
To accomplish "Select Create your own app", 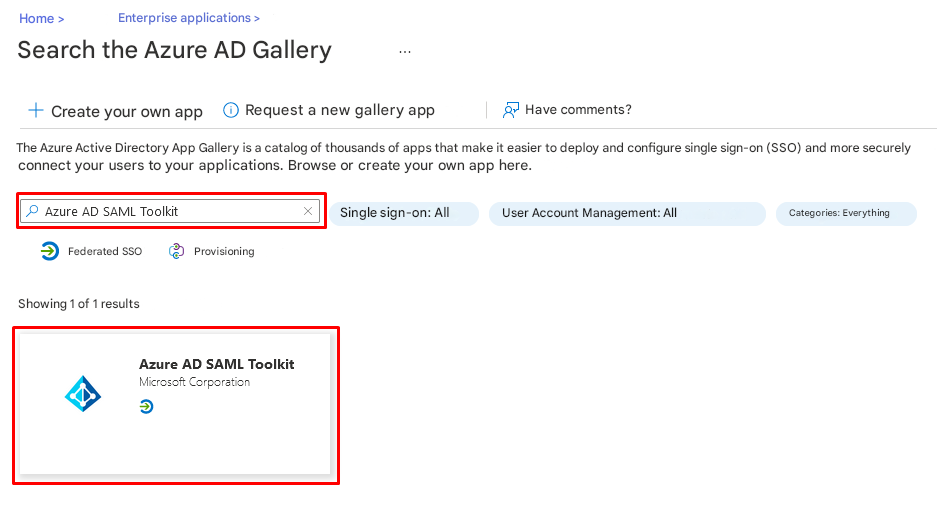I will coord(127,111).
